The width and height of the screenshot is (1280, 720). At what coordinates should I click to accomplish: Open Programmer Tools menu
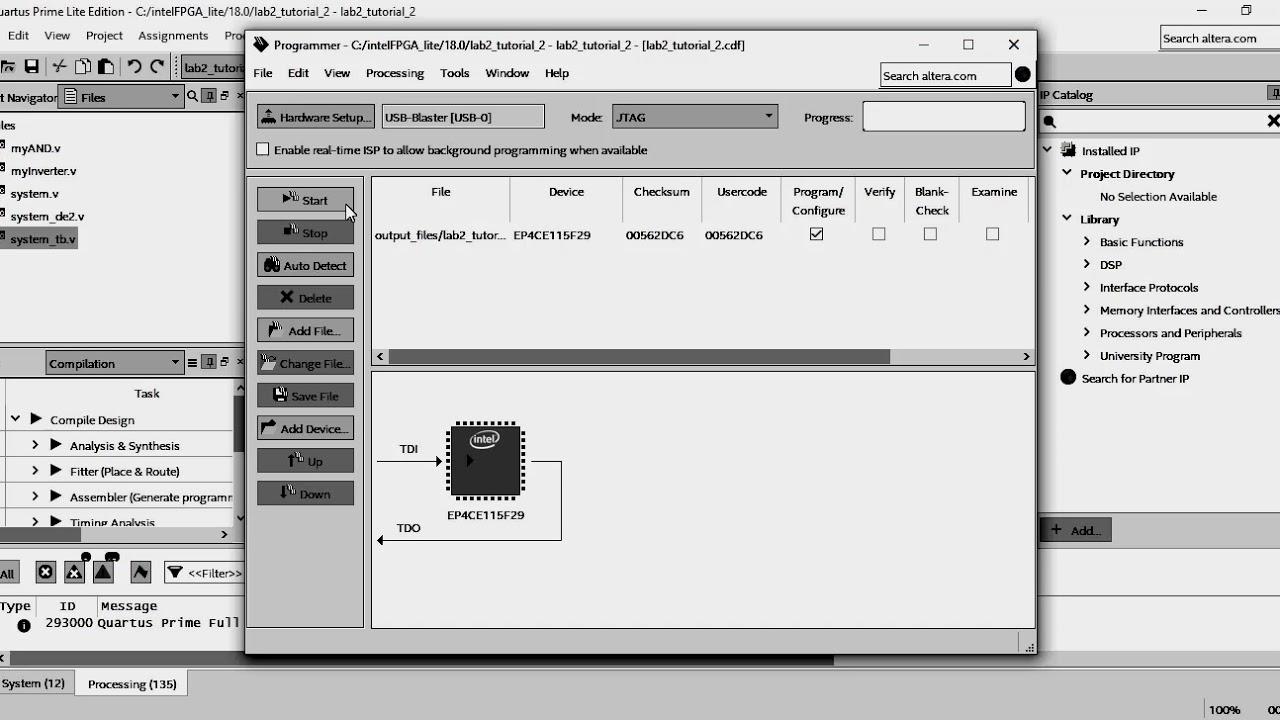(455, 73)
